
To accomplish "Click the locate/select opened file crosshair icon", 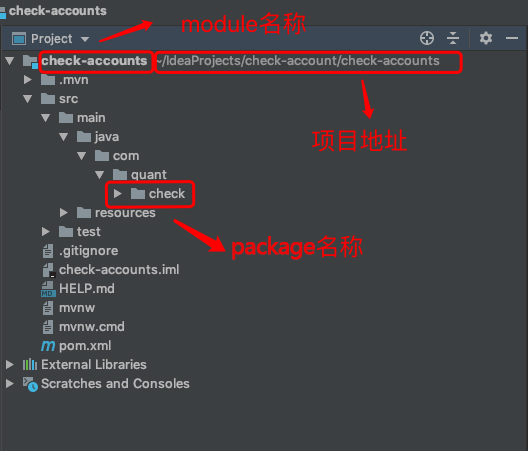I will pos(427,38).
